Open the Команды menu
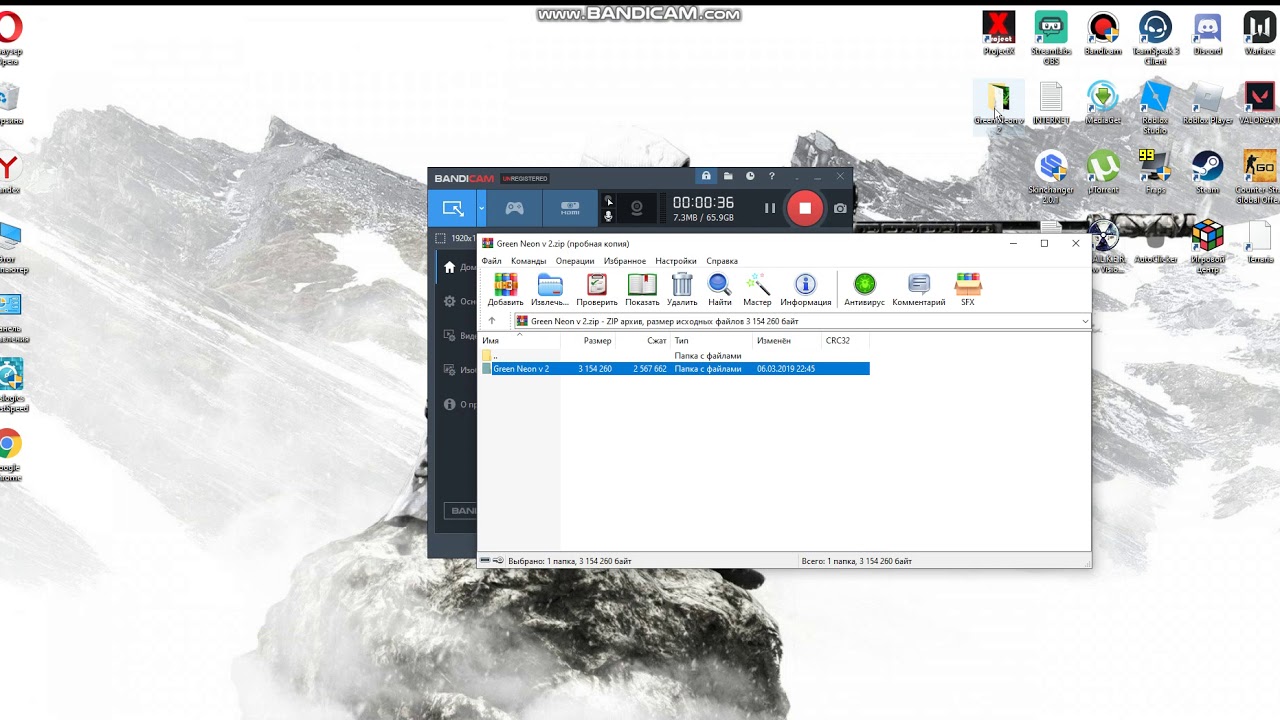 [528, 261]
